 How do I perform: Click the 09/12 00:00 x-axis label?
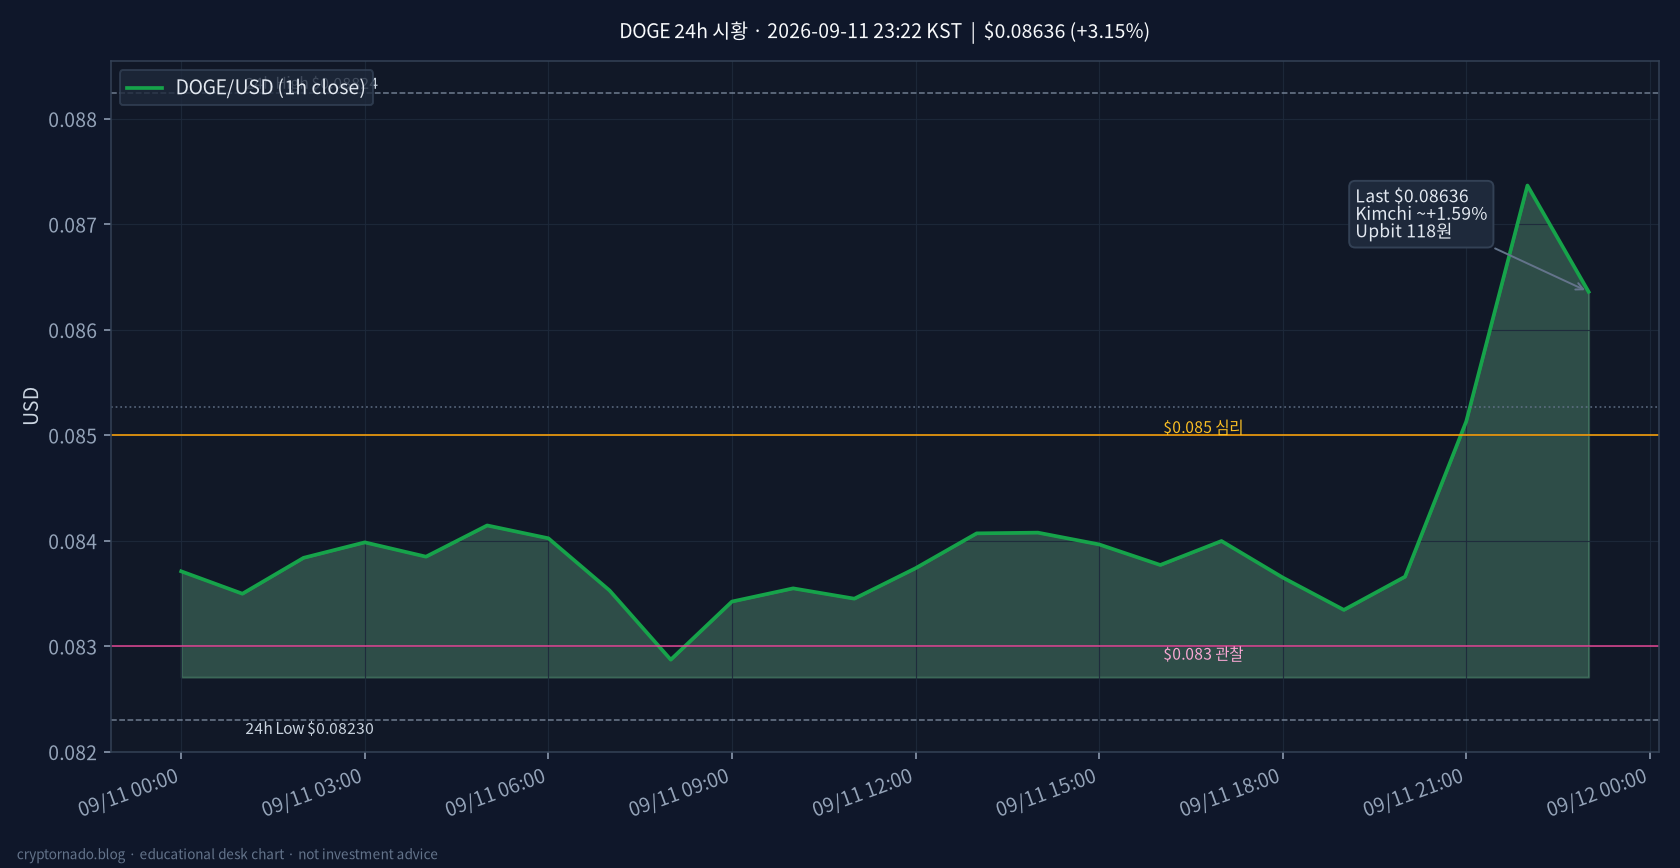(1596, 792)
